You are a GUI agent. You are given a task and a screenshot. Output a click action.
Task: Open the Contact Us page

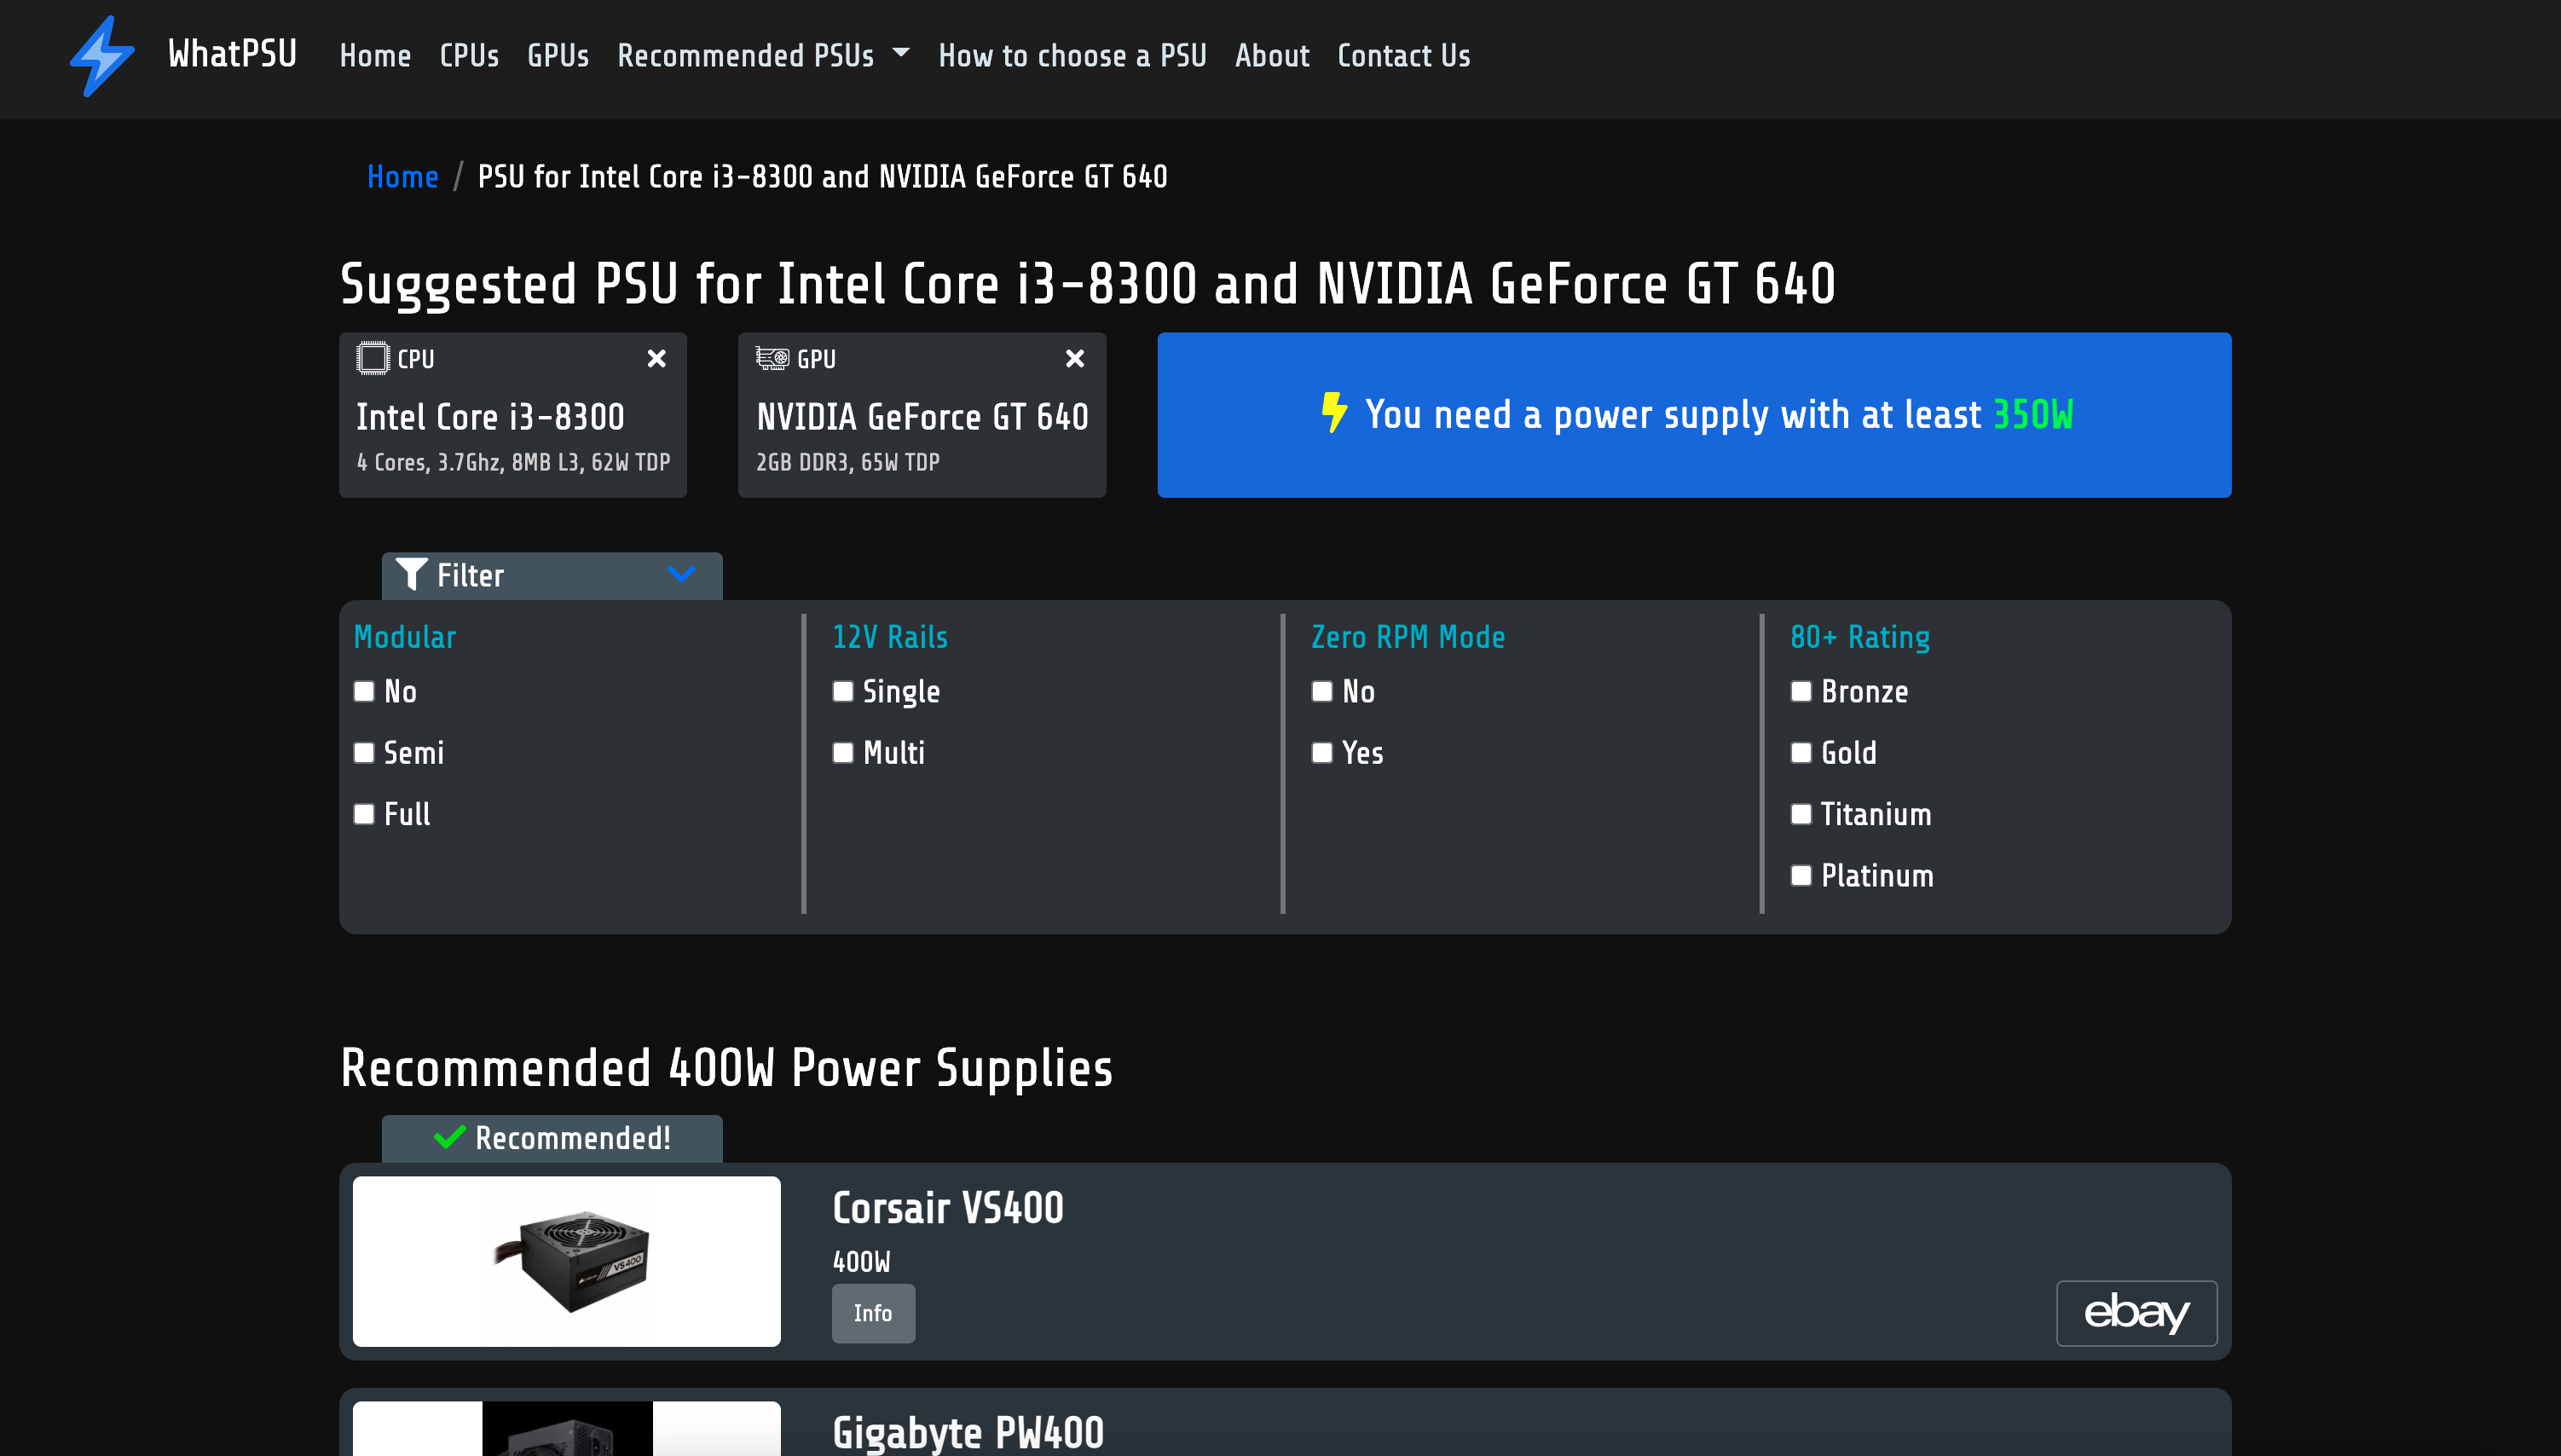(x=1404, y=56)
